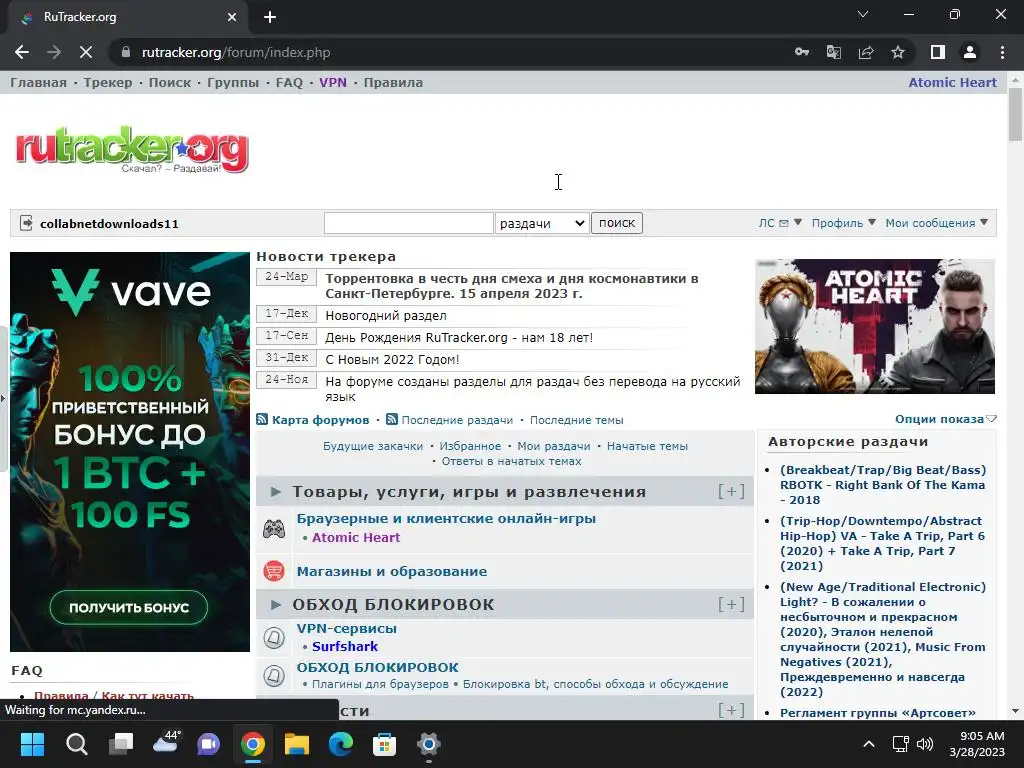
Task: Open VPN in top menu
Action: pos(333,82)
